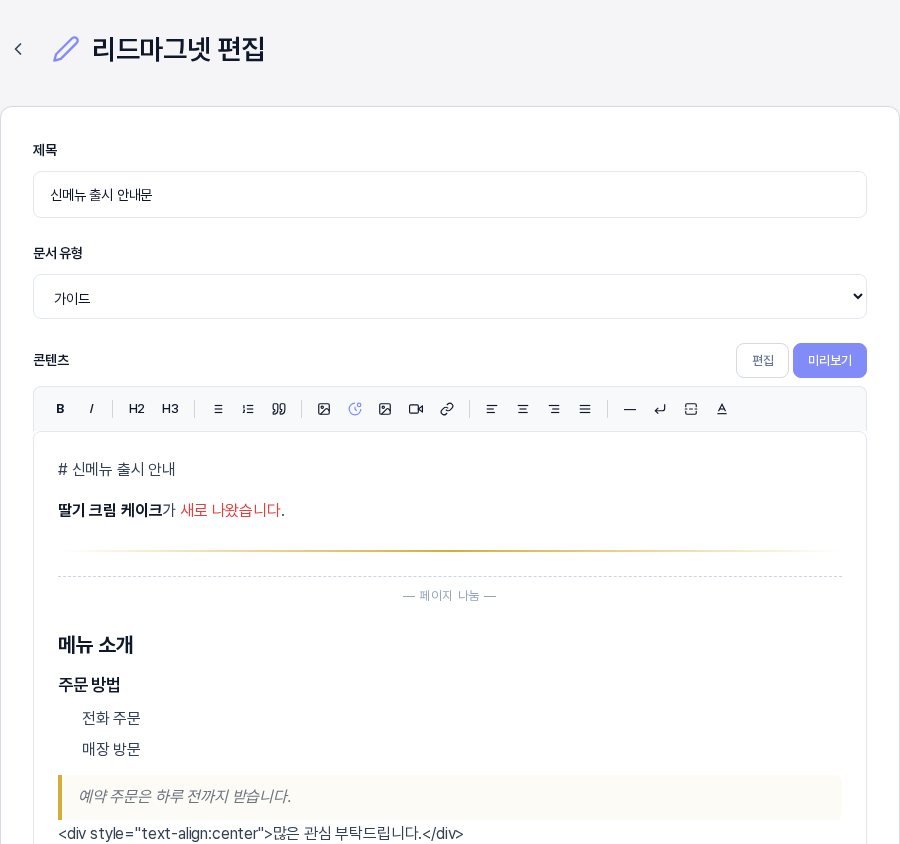Insert a hyperlink with the chain icon
Screen dimensions: 900x844
[447, 409]
